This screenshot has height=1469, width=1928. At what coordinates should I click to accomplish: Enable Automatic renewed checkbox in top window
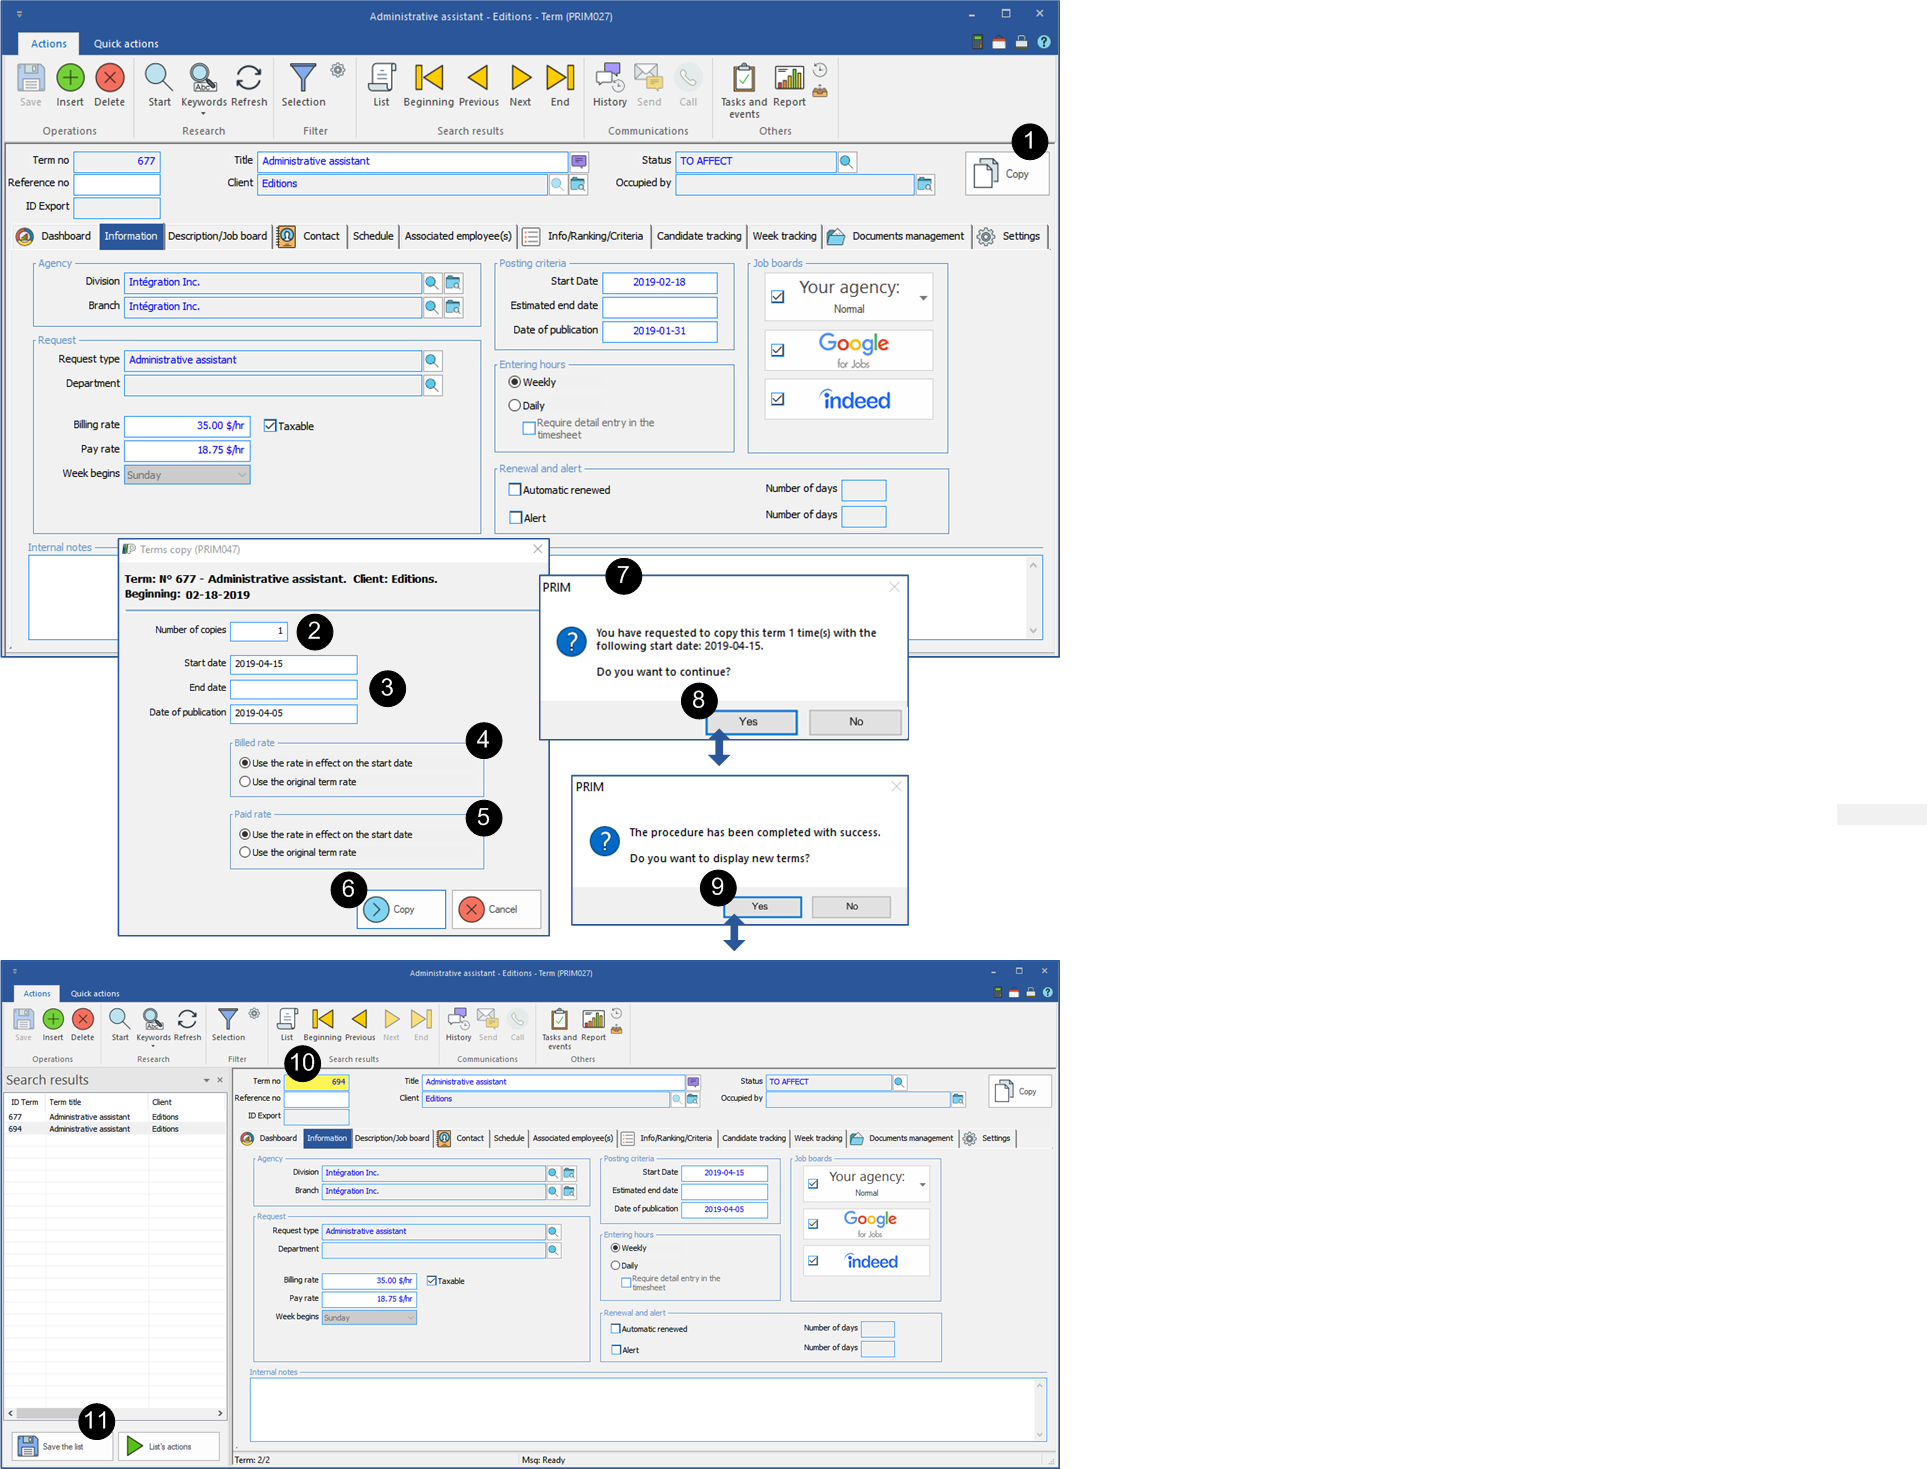[x=515, y=490]
